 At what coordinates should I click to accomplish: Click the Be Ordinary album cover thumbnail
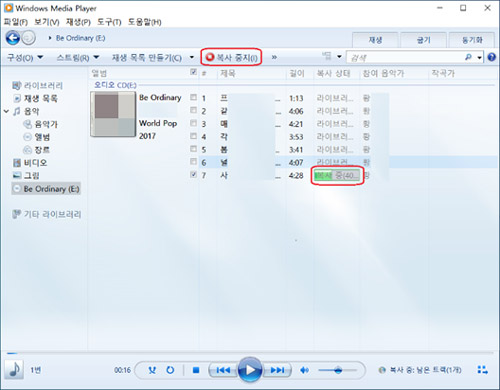[x=113, y=114]
